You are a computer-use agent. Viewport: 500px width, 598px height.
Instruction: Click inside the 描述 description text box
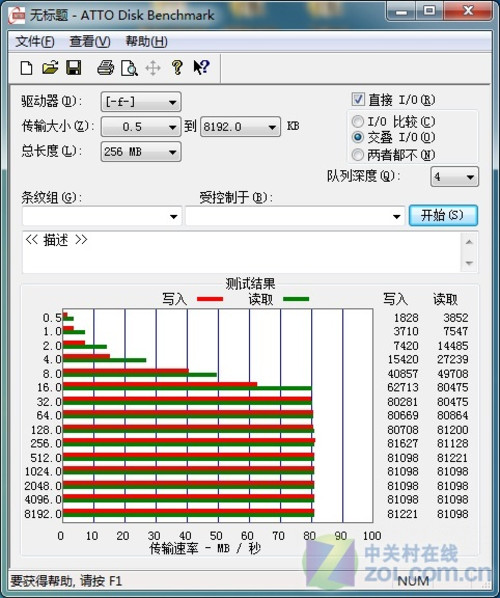pyautogui.click(x=242, y=252)
